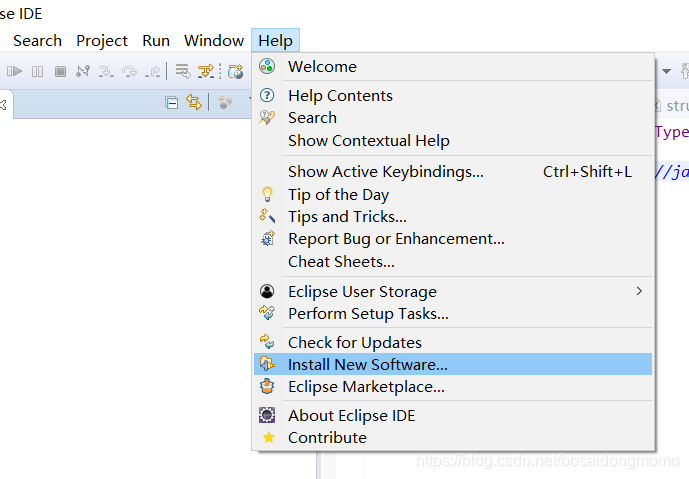Select Report Bug or Enhancement...
This screenshot has width=689, height=479.
click(x=453, y=239)
